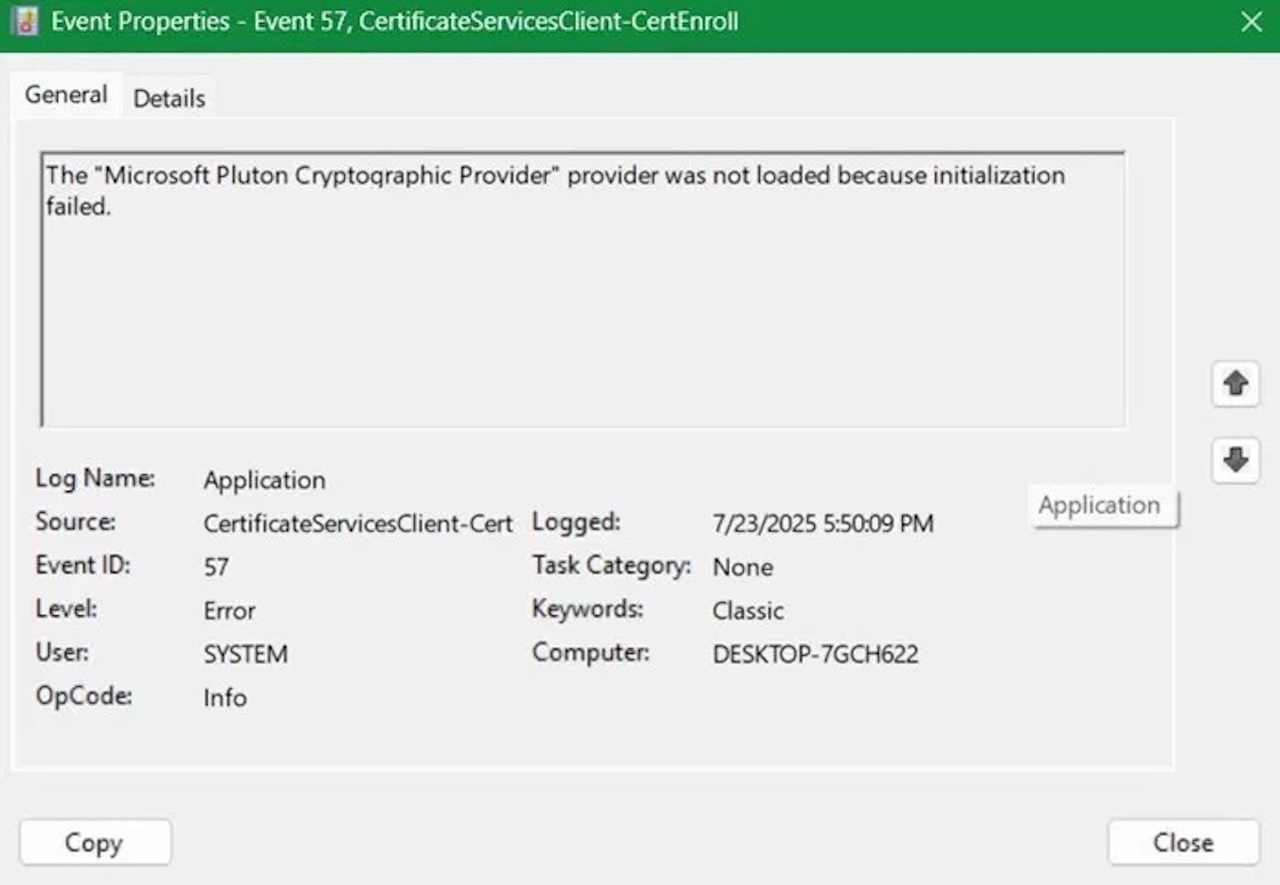Click the Level value Error
The height and width of the screenshot is (885, 1280).
[229, 611]
